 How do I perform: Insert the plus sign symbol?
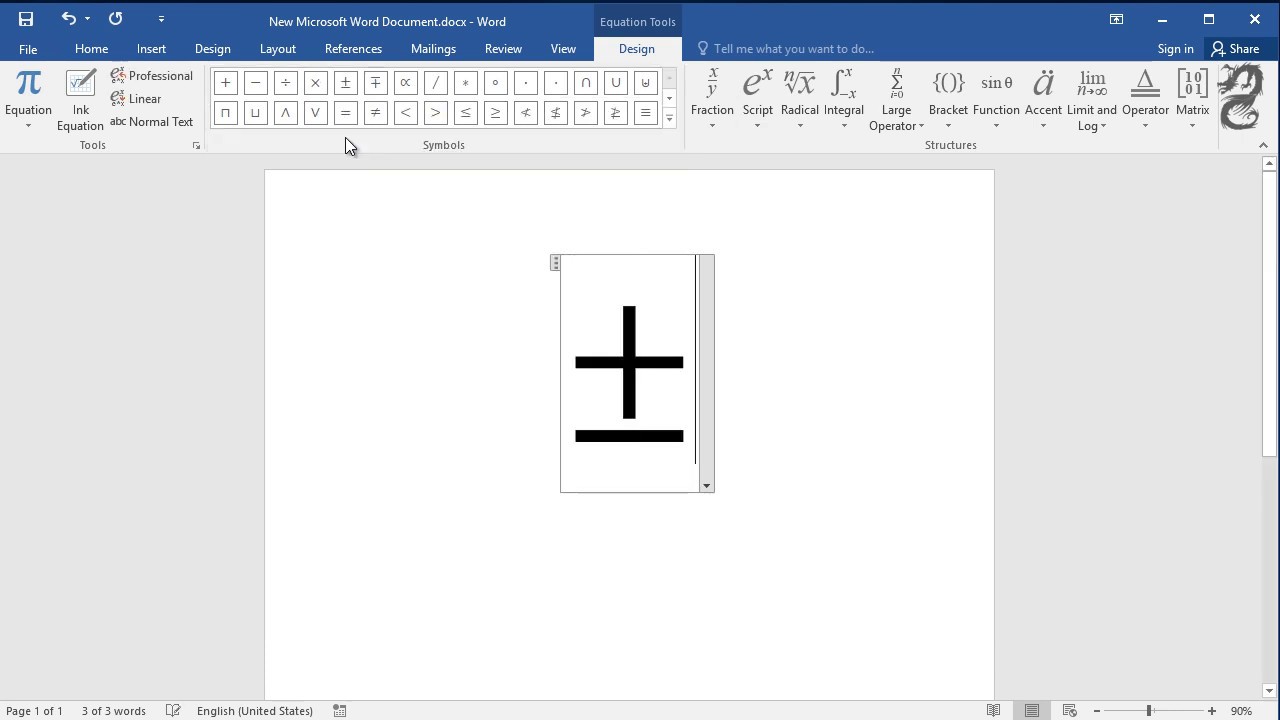[x=226, y=83]
